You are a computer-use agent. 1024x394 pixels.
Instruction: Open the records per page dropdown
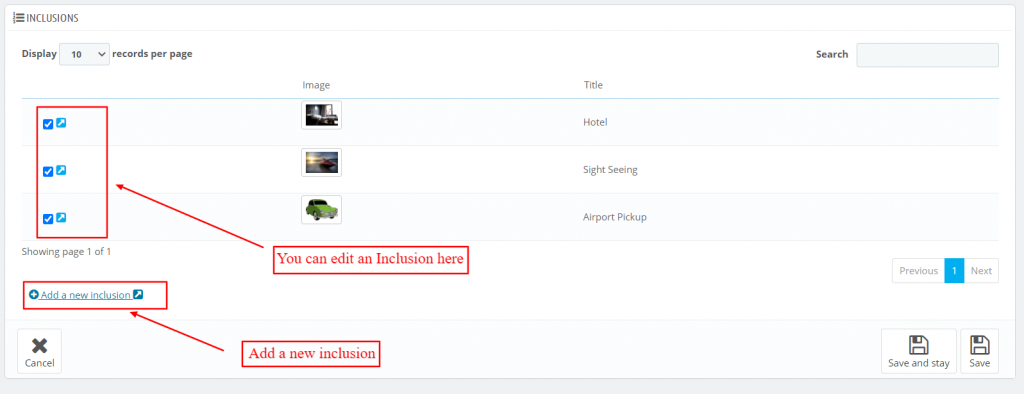click(x=84, y=54)
